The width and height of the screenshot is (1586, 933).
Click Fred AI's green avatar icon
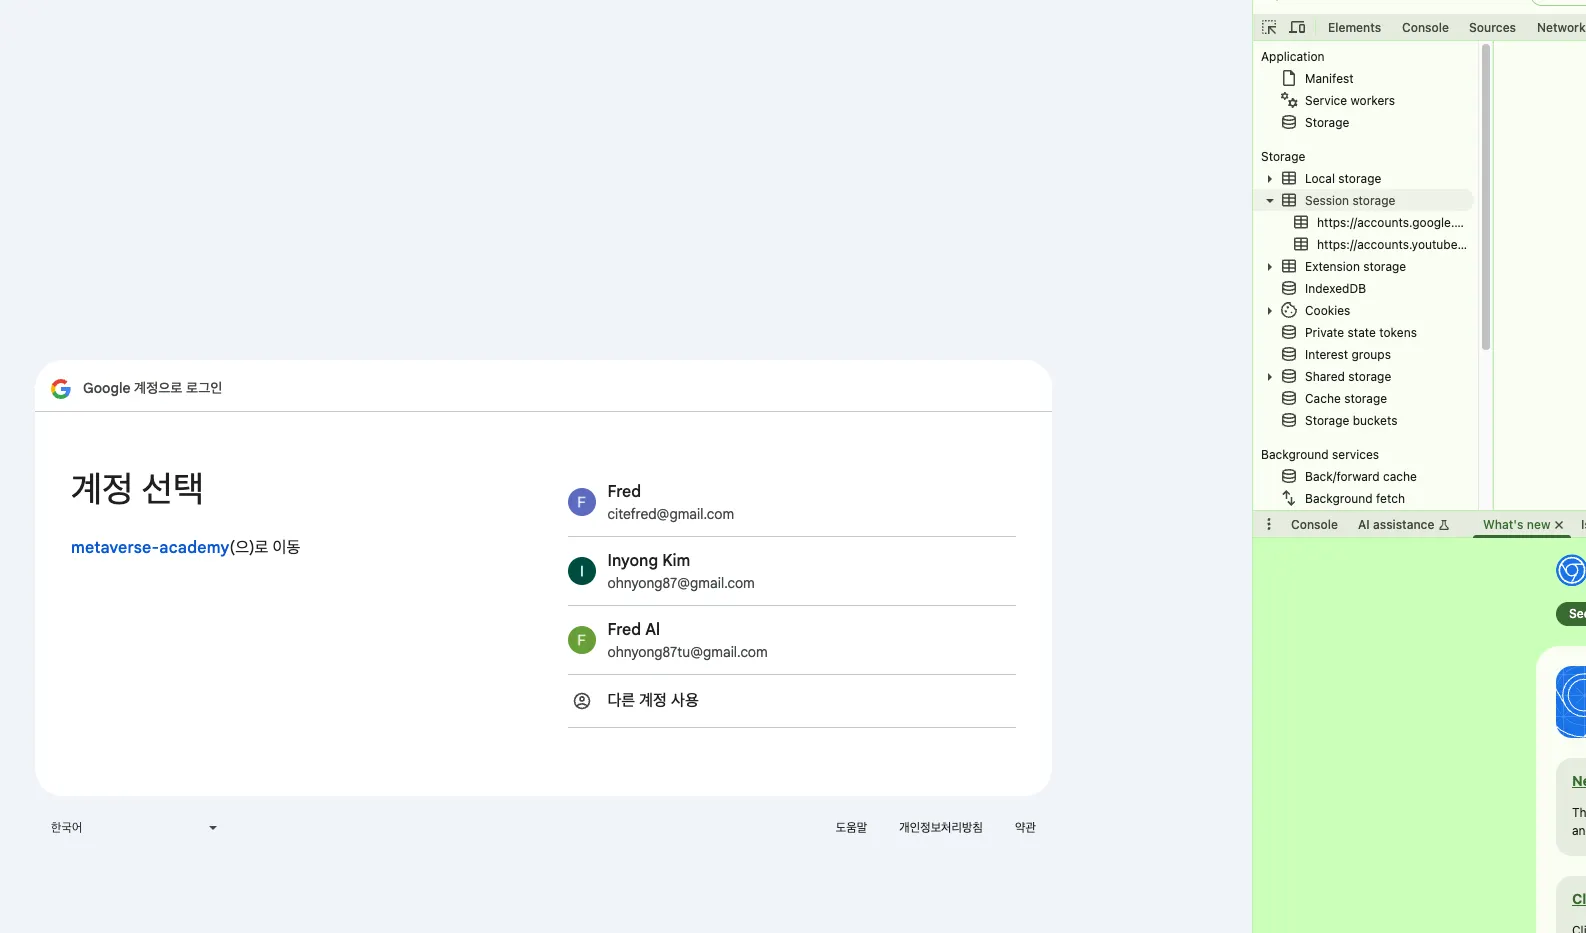(x=582, y=640)
